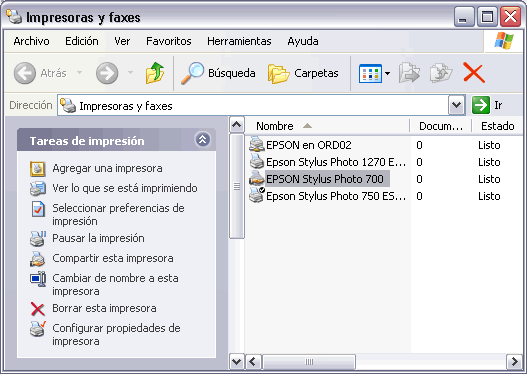Click Cambiar de nombre a esta impresora icon
The width and height of the screenshot is (527, 374).
[38, 279]
